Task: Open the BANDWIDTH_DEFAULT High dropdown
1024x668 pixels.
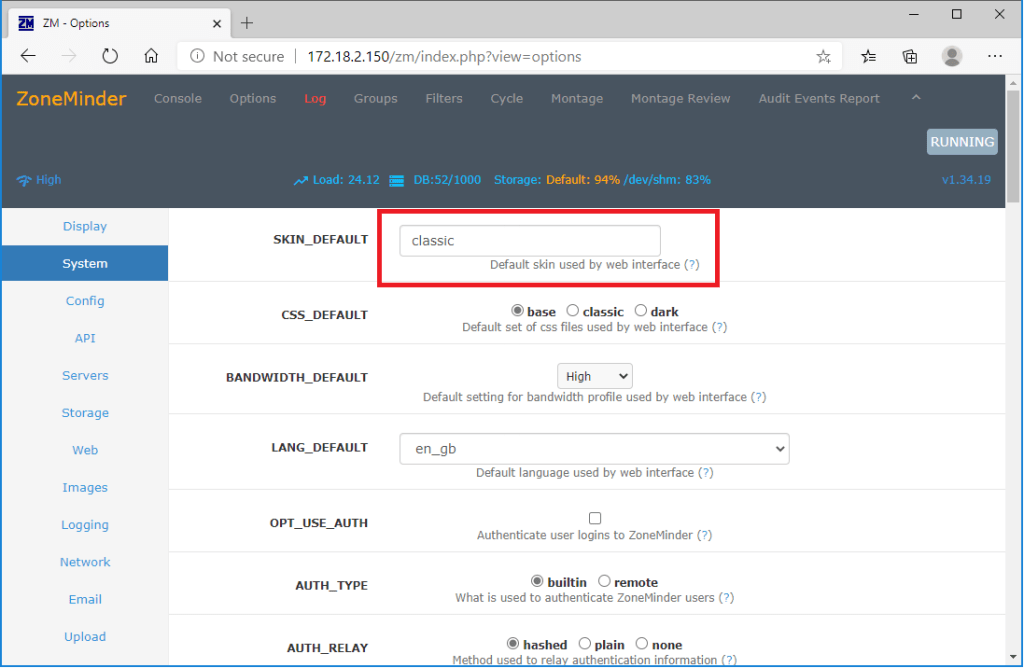Action: pos(595,376)
